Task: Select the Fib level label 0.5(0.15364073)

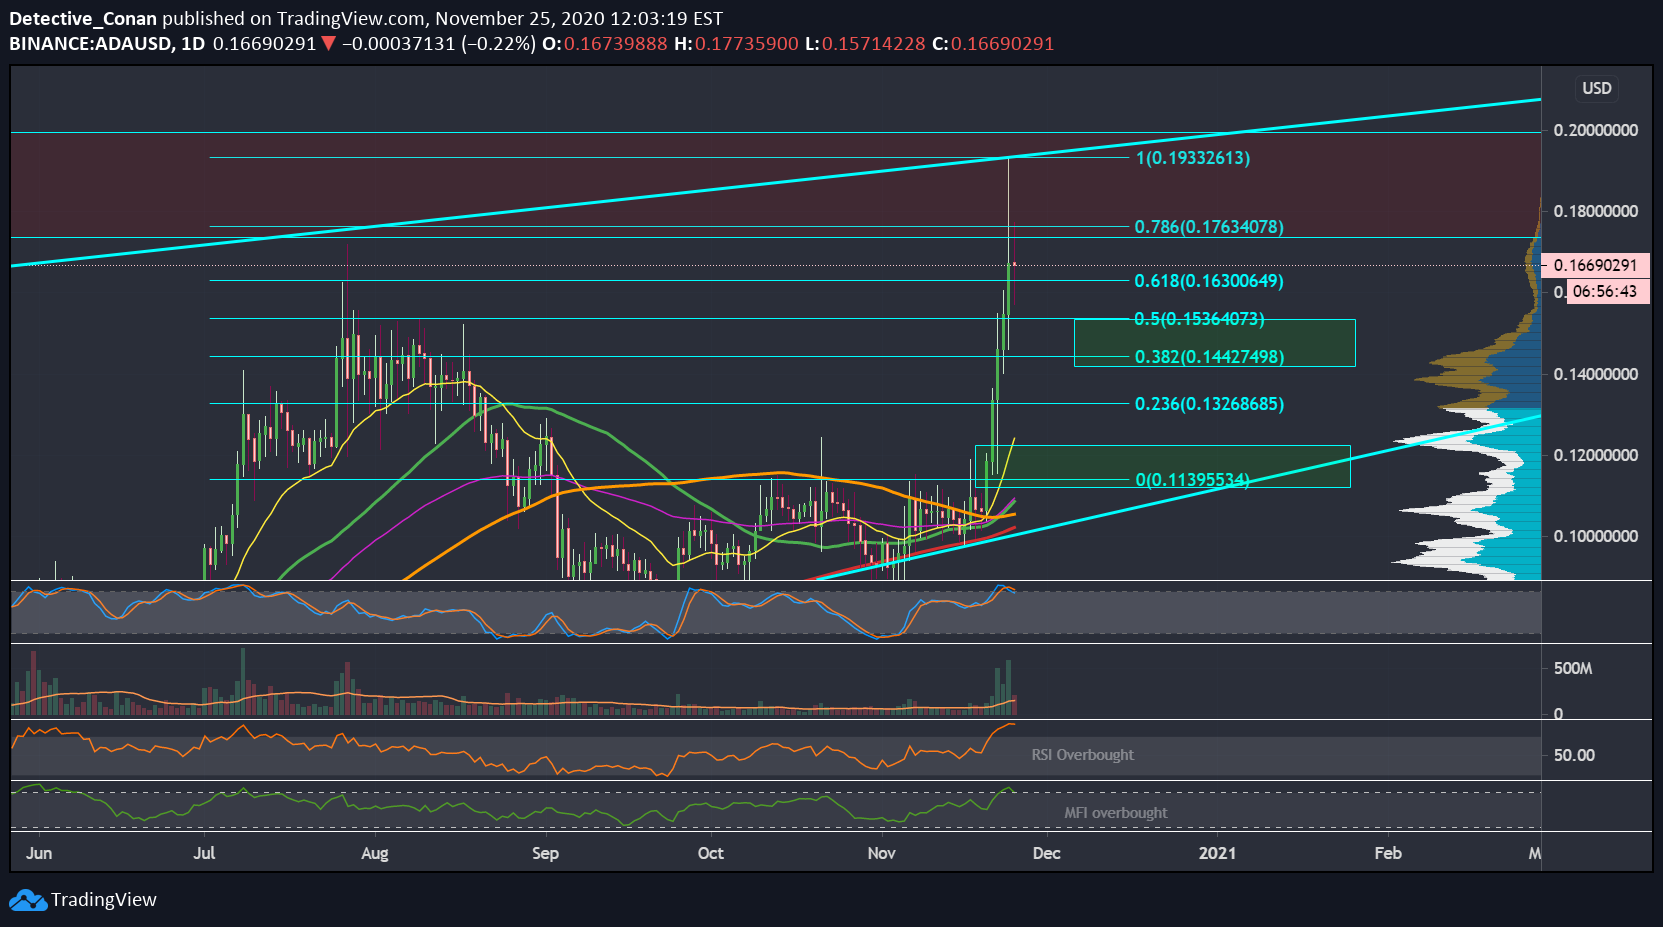Action: pyautogui.click(x=1199, y=319)
